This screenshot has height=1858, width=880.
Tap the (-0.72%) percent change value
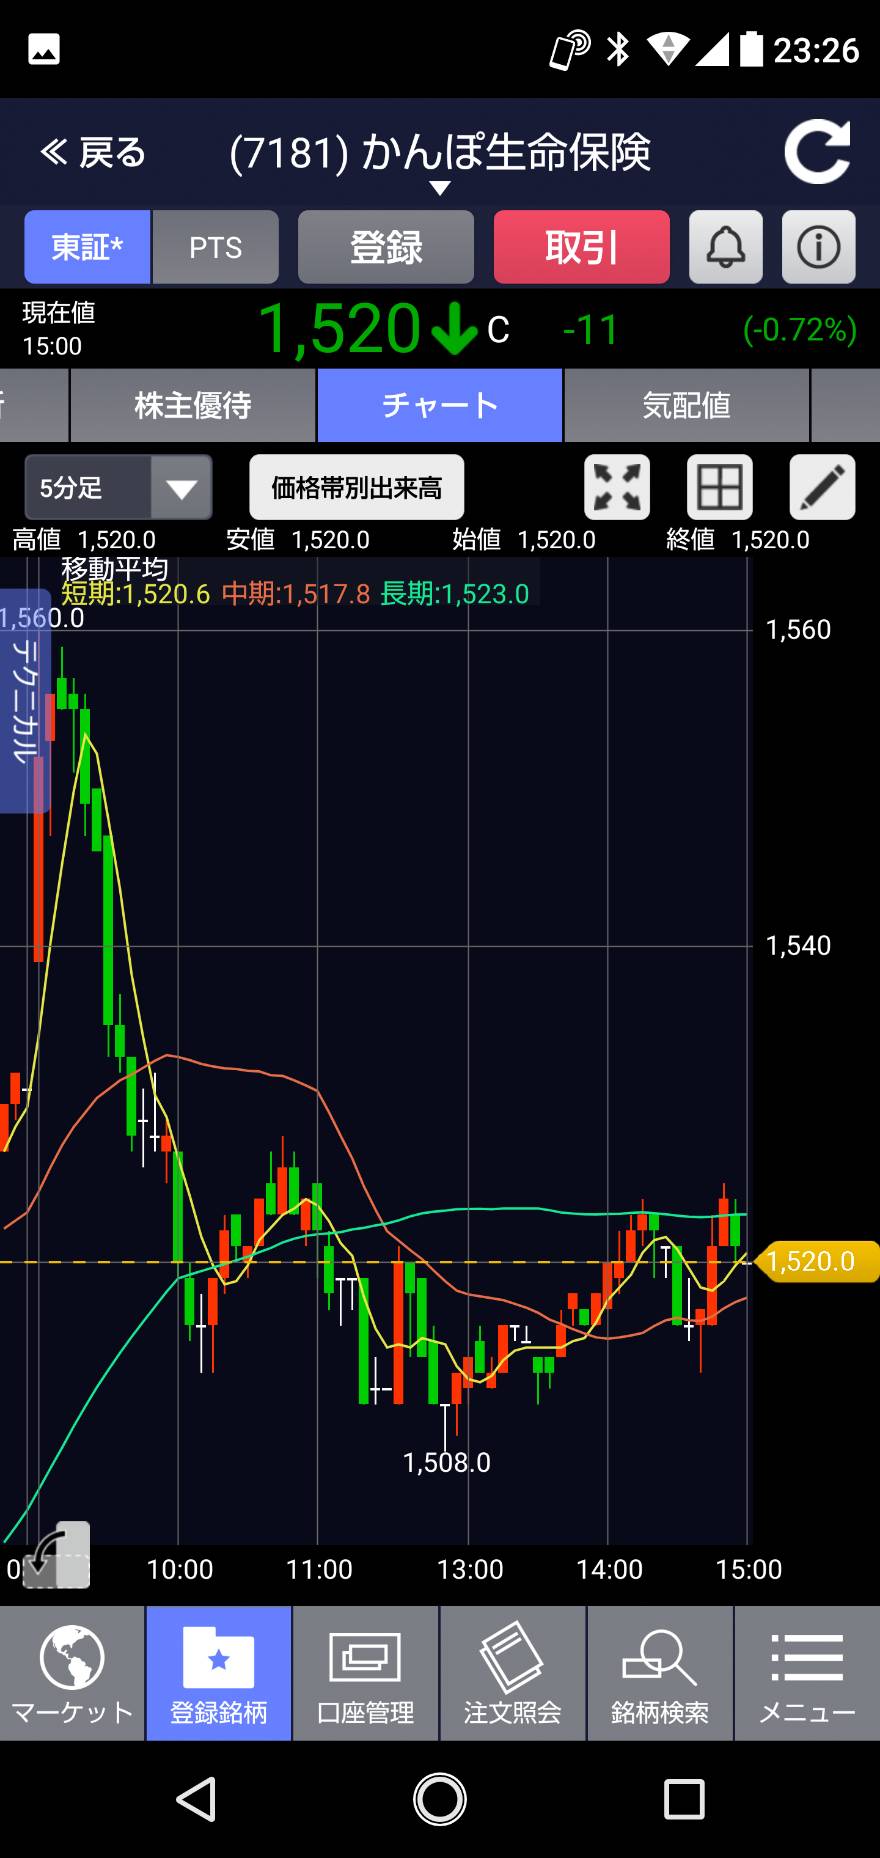point(800,330)
